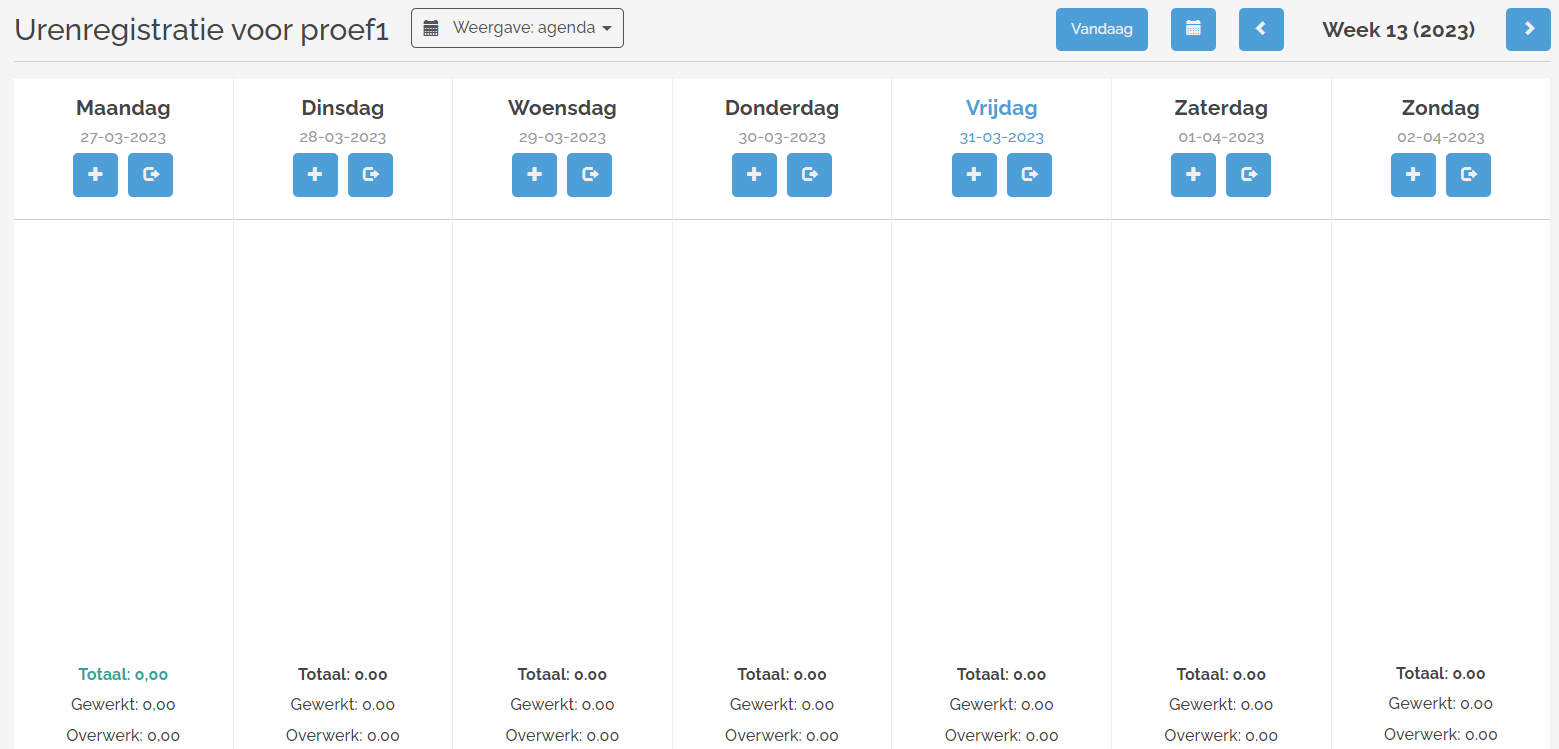The width and height of the screenshot is (1559, 749).
Task: Add hours entry for Donderdag
Action: pyautogui.click(x=754, y=175)
